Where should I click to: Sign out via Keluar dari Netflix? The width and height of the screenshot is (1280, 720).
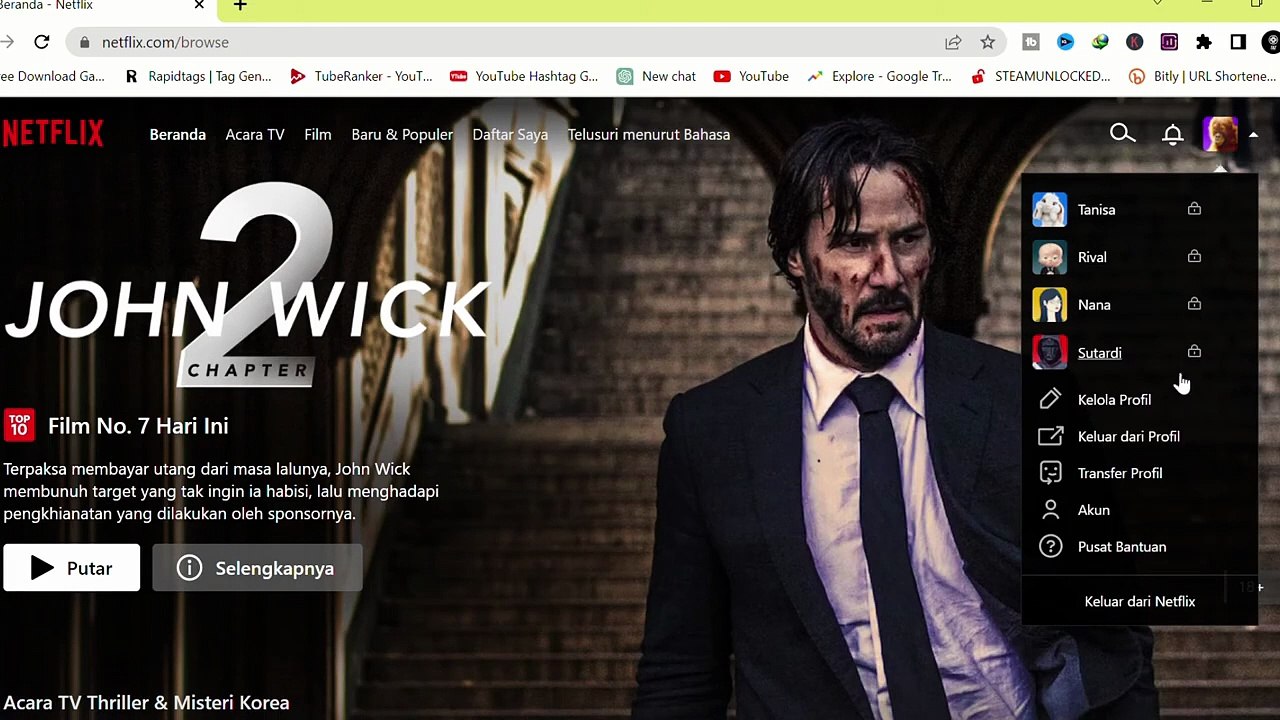point(1140,601)
